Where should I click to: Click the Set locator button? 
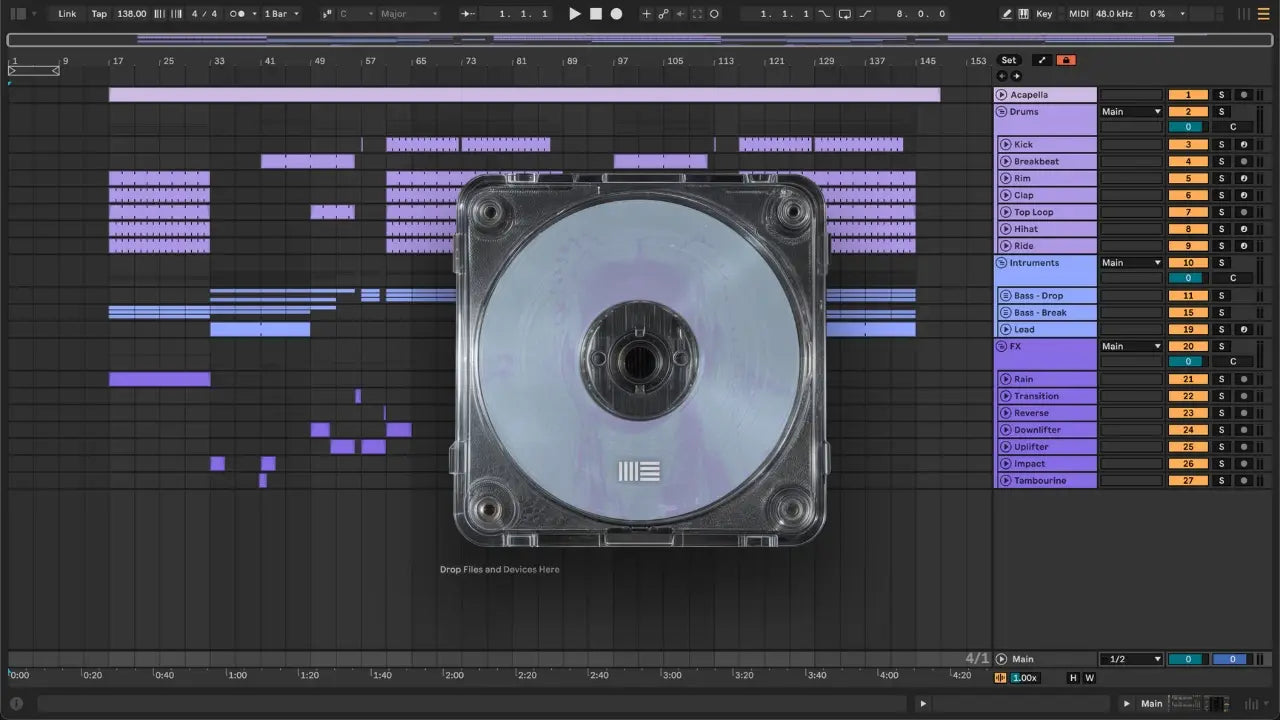[1008, 60]
